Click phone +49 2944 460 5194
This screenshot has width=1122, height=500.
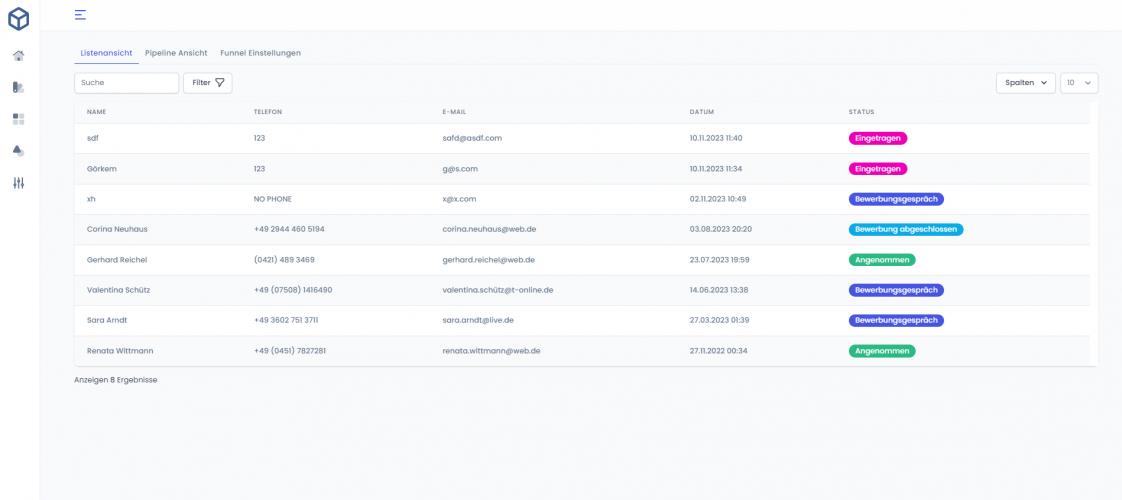(x=289, y=230)
